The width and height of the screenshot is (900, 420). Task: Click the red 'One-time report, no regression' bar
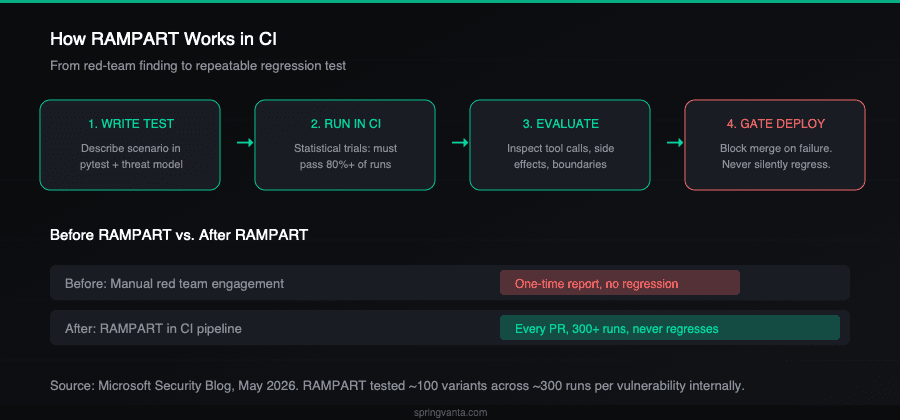[620, 283]
